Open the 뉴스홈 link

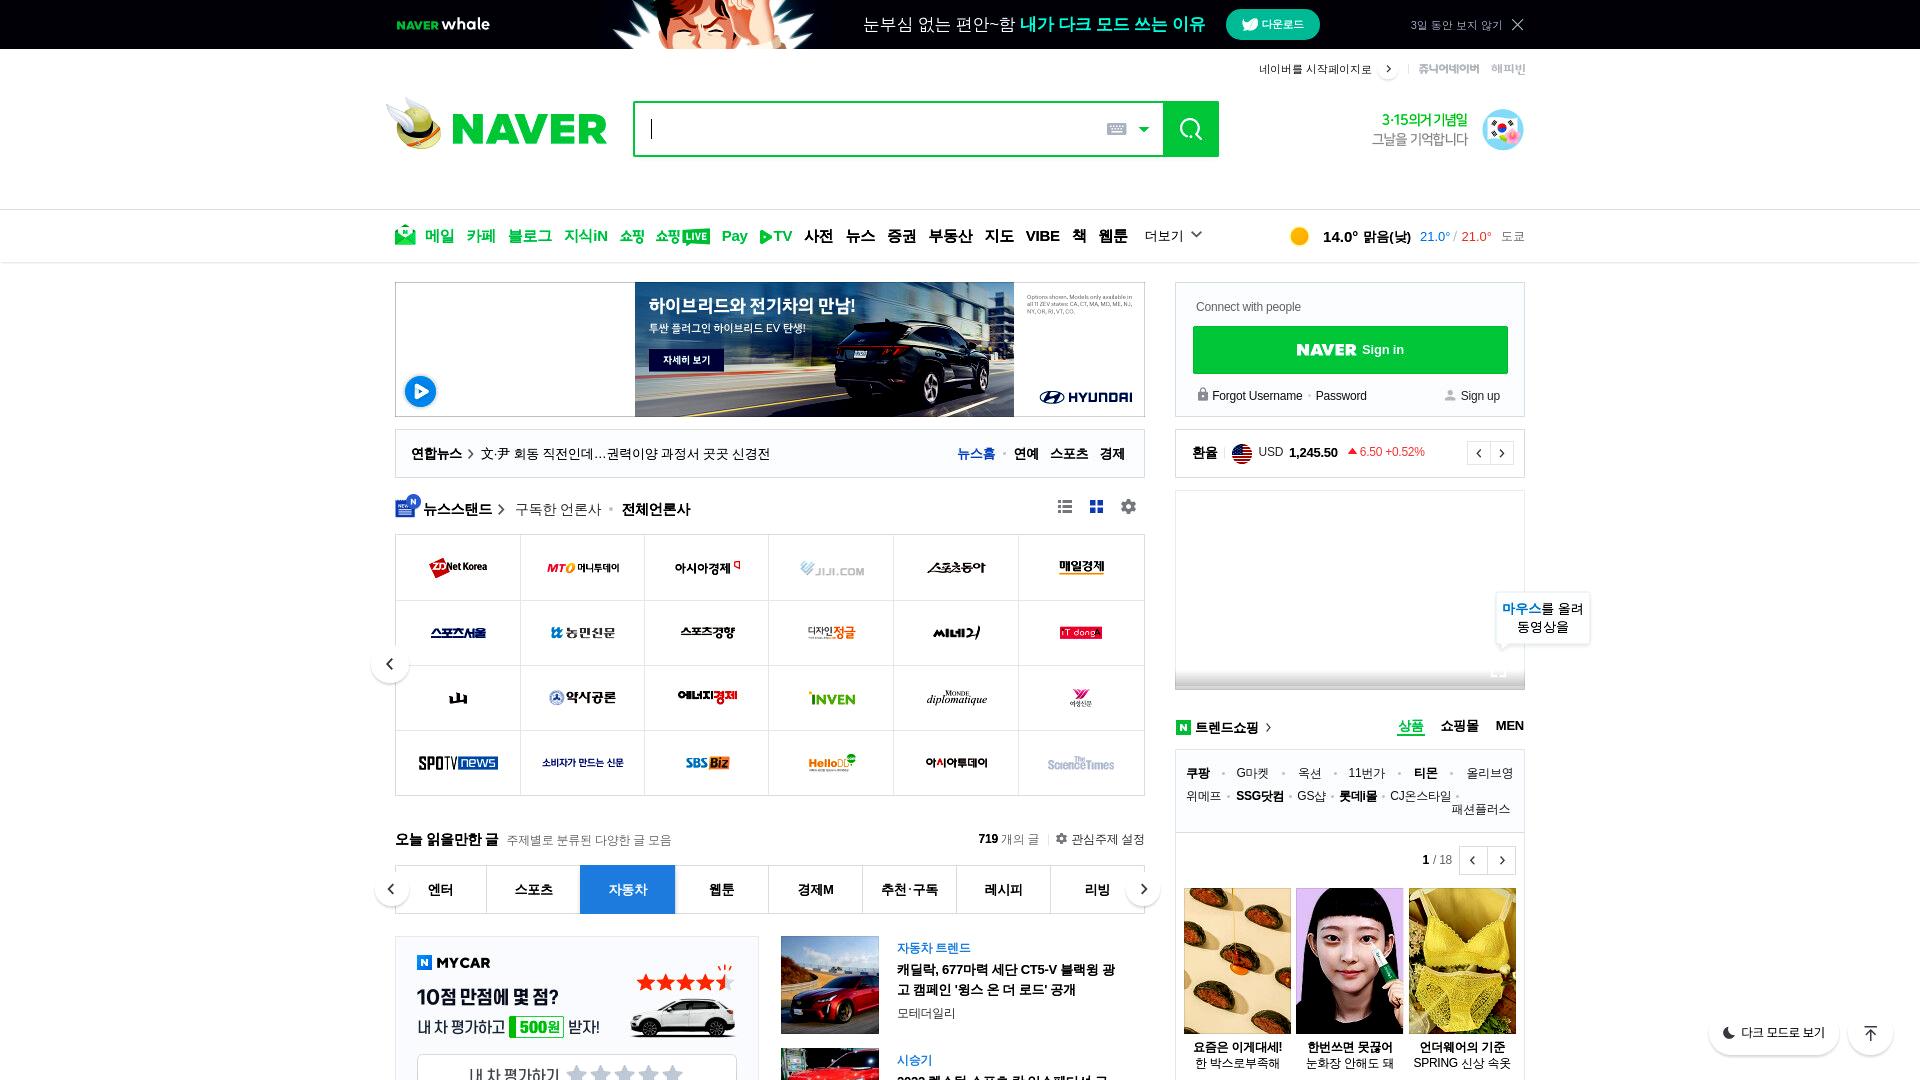tap(976, 454)
